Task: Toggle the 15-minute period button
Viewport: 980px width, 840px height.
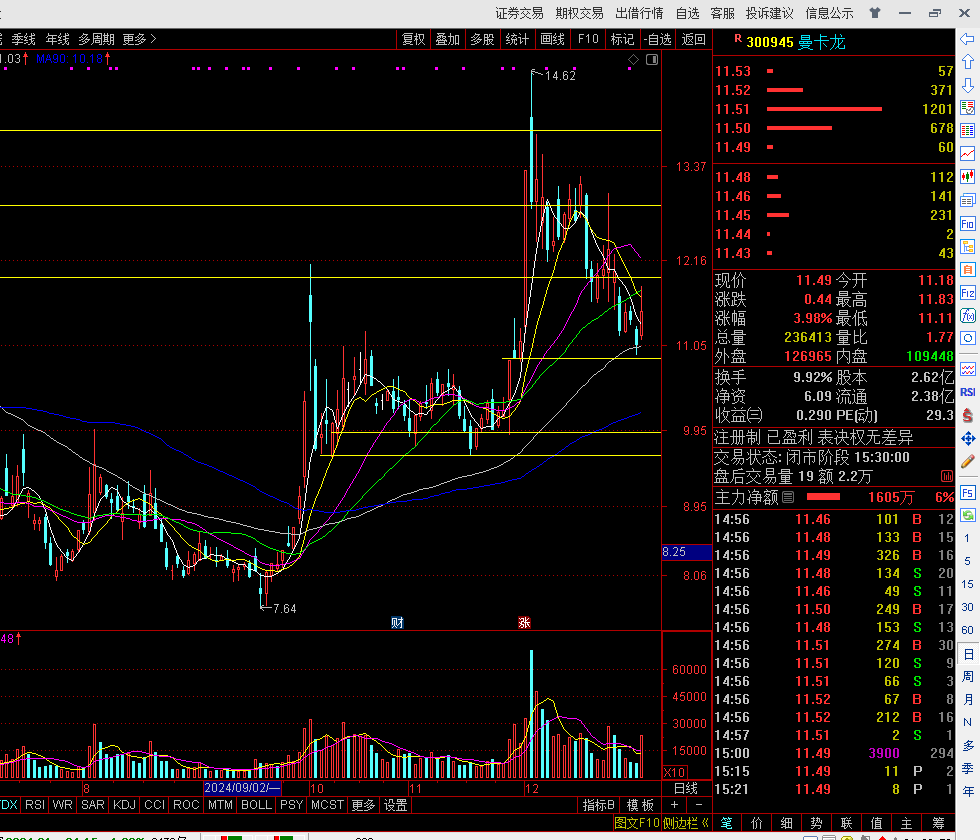Action: click(968, 584)
